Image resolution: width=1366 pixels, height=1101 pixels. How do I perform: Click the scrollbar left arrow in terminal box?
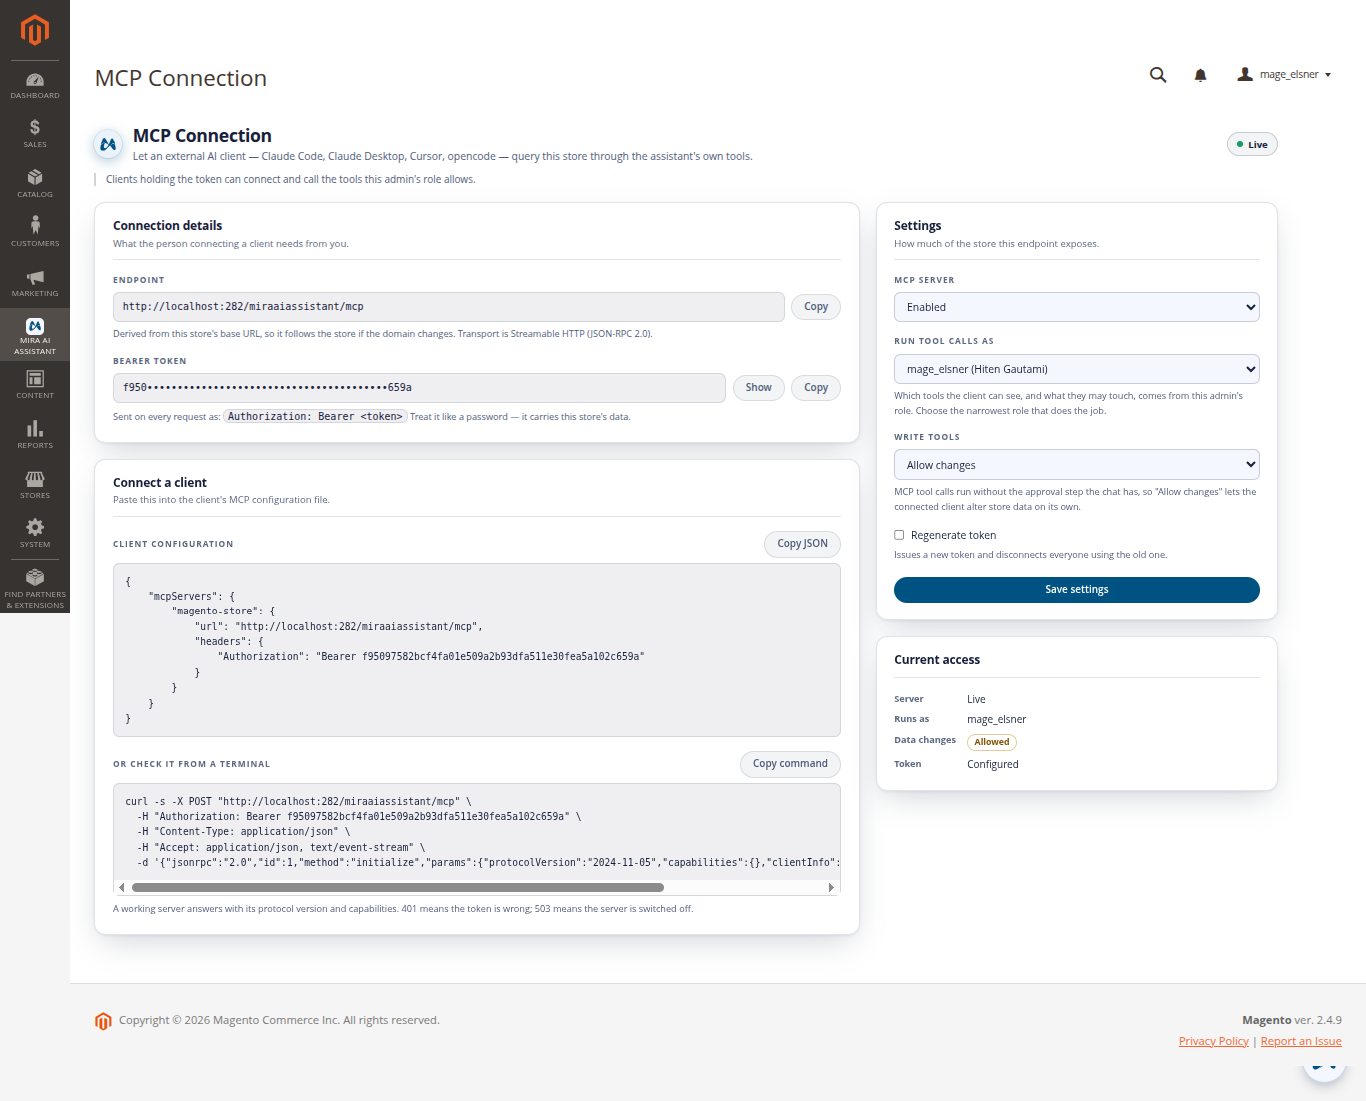122,887
